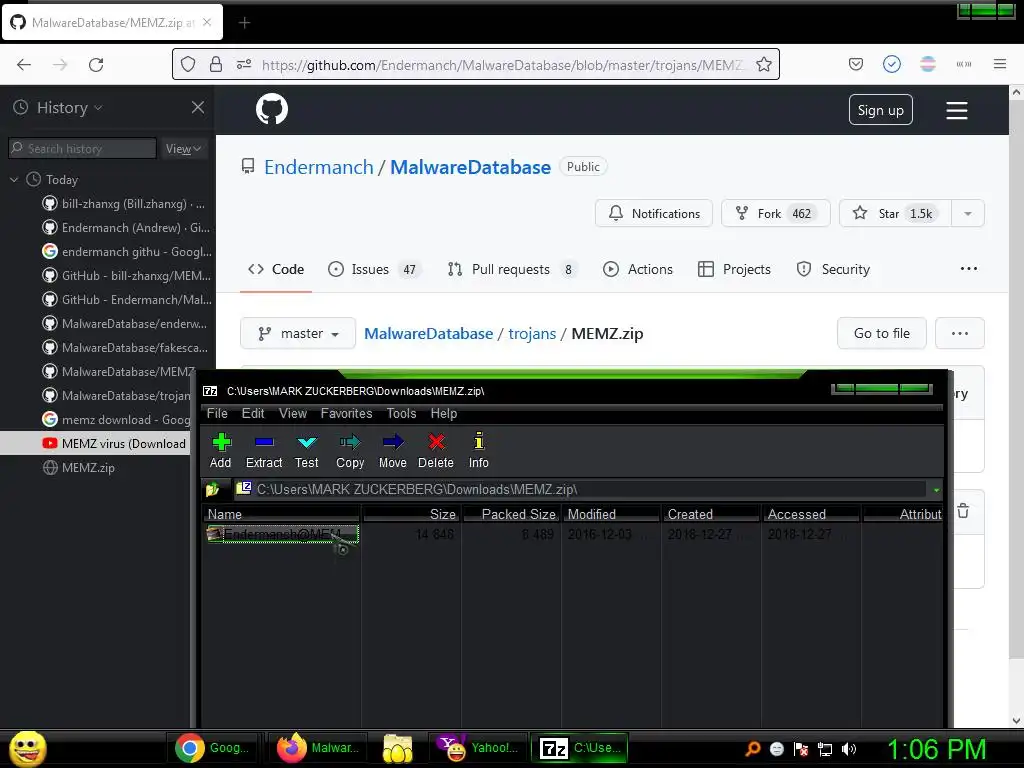Click the 7-Zip Move toolbar icon

point(392,451)
